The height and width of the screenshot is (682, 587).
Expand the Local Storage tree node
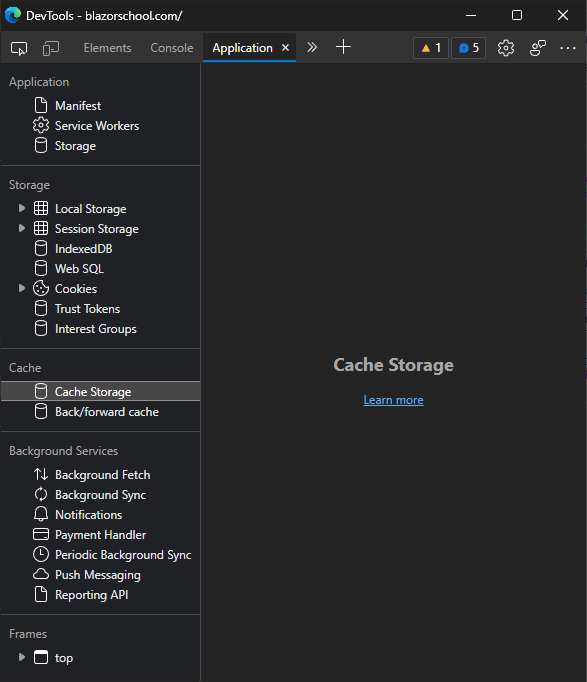21,208
